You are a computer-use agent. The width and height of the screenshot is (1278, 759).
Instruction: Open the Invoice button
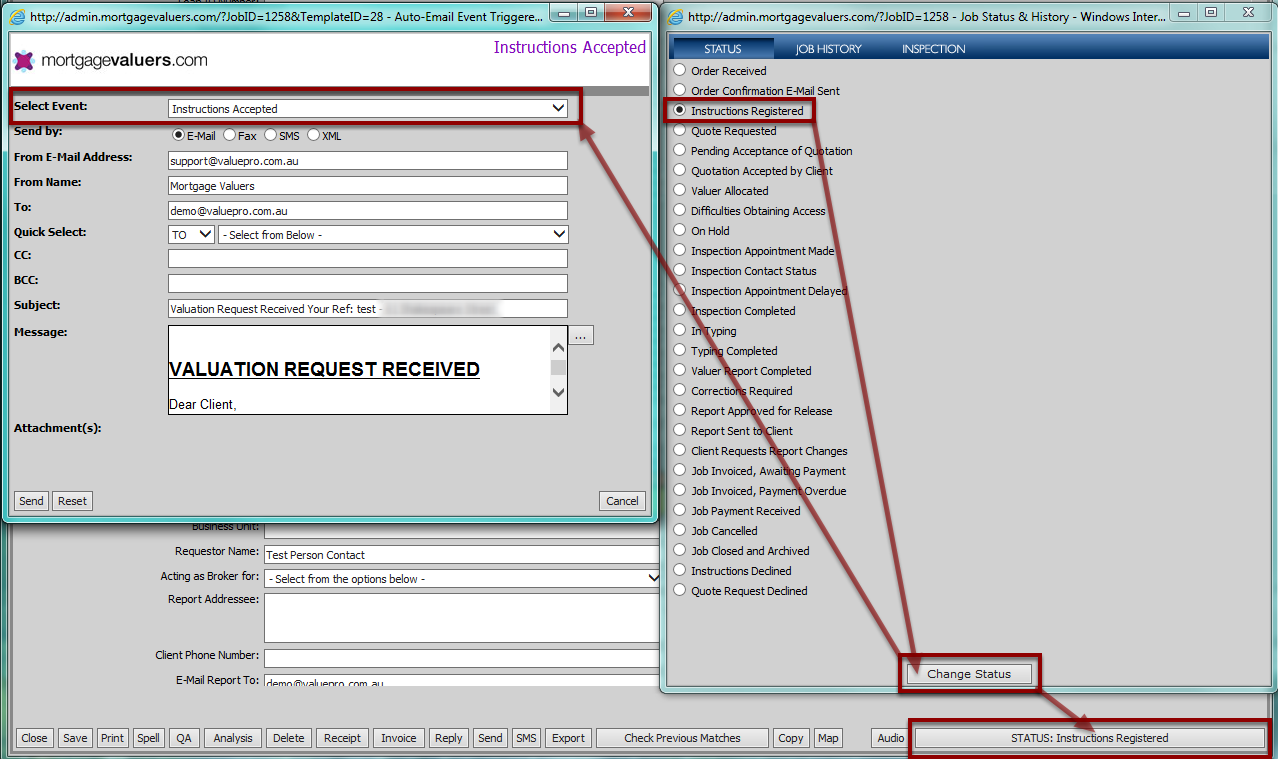pos(398,738)
